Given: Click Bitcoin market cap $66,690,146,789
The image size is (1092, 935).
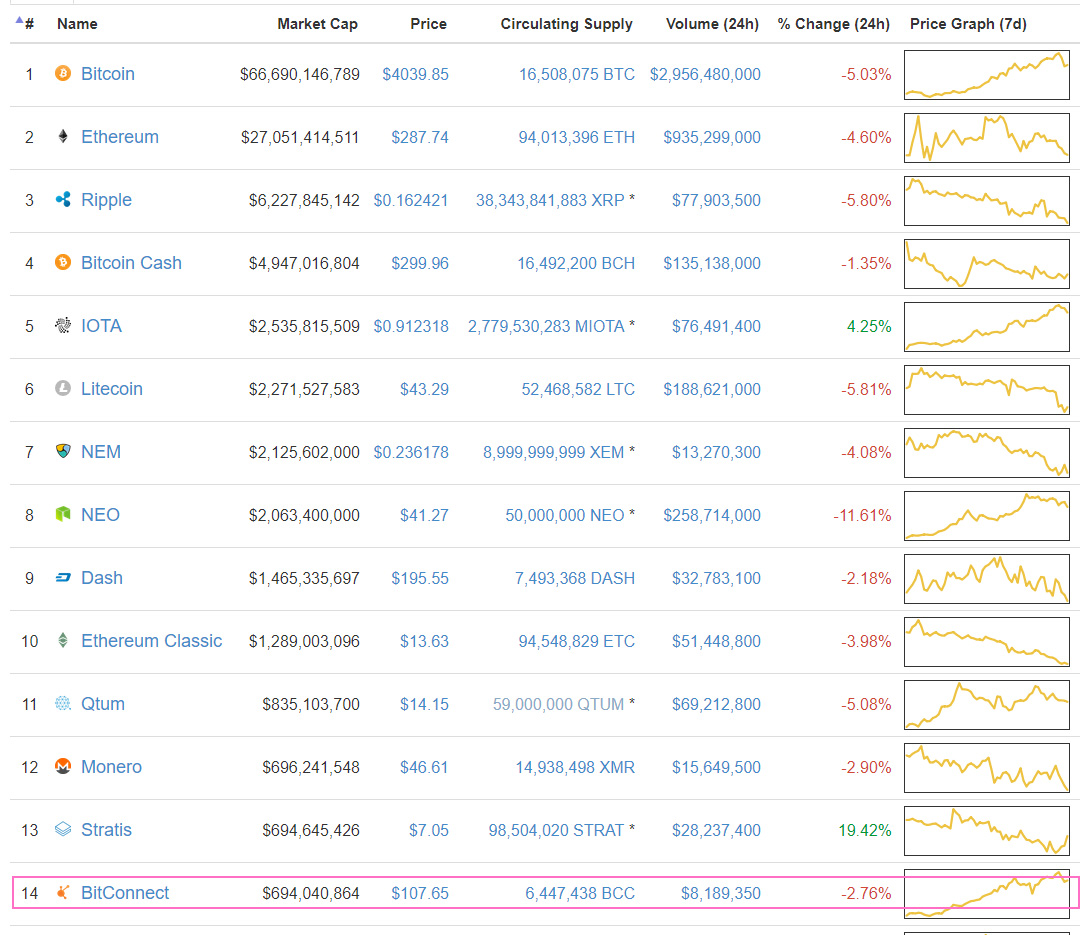Looking at the screenshot, I should pos(299,74).
